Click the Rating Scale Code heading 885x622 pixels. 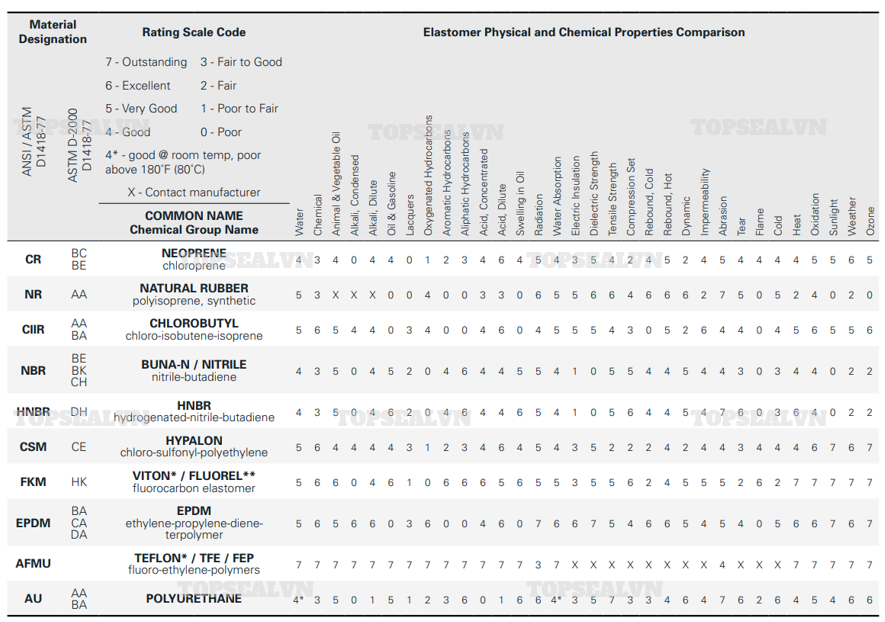[194, 33]
